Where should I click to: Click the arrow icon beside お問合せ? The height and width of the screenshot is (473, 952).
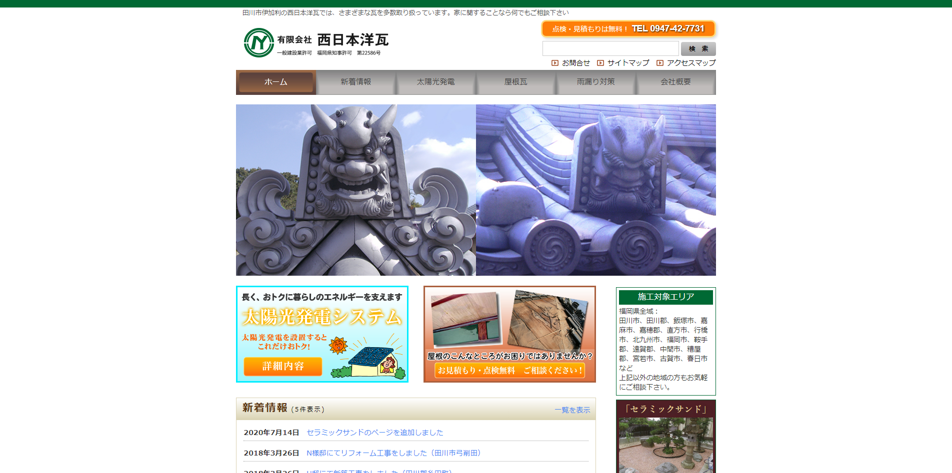555,63
